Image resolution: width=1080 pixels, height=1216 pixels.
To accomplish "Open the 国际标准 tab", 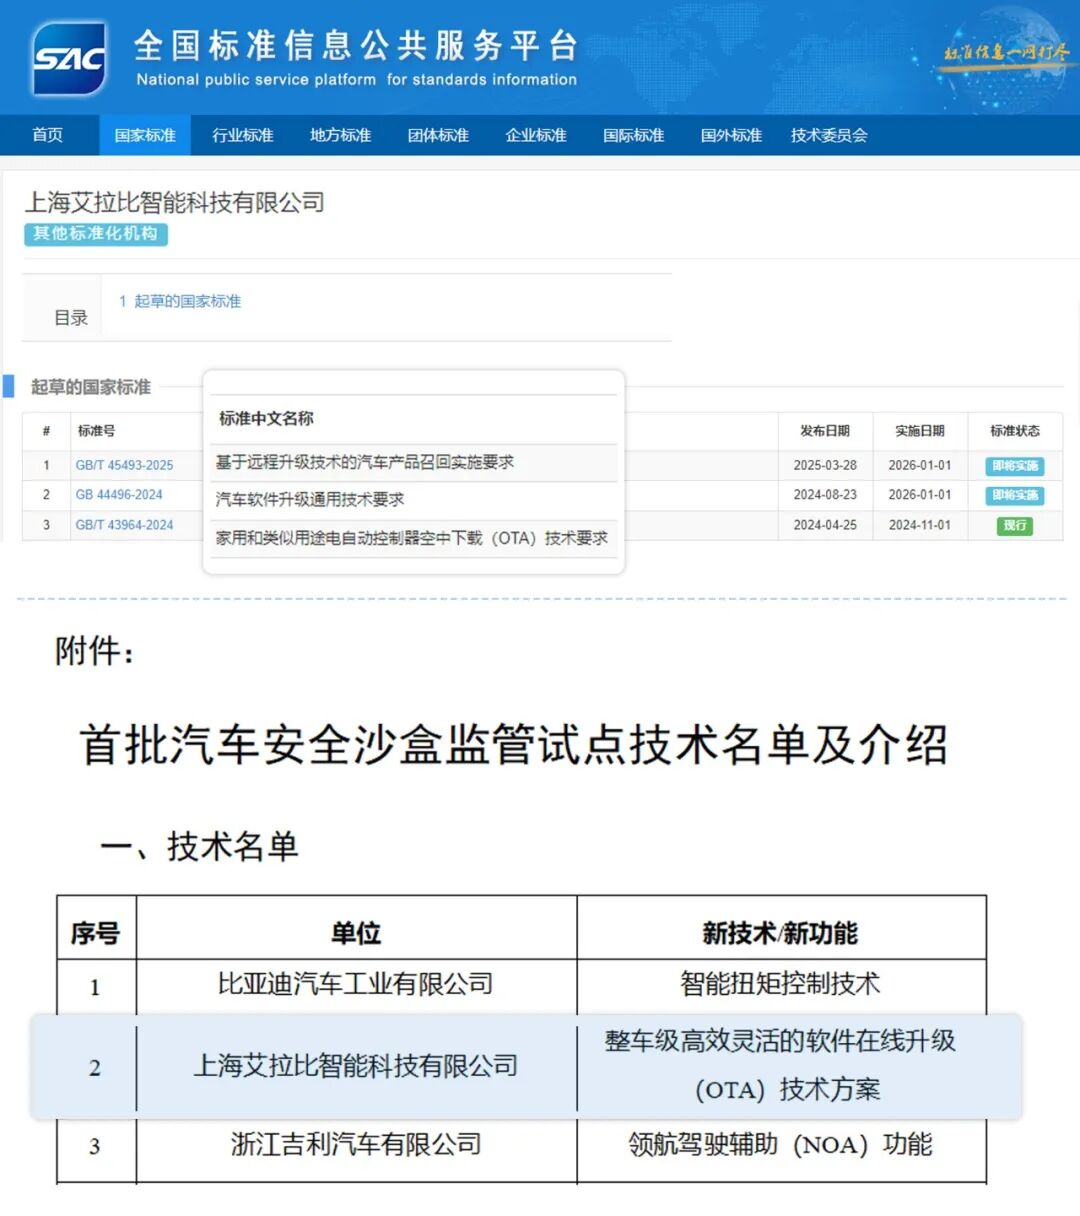I will 634,135.
